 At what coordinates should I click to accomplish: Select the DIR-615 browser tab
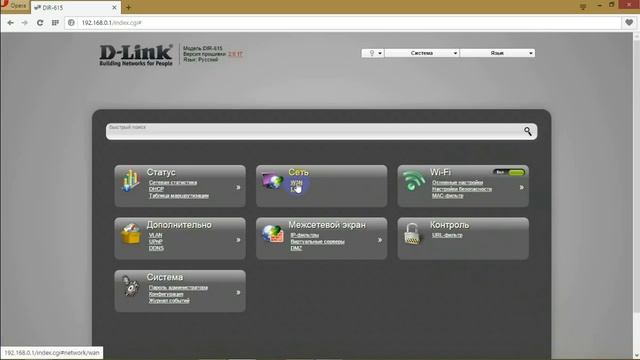[75, 7]
